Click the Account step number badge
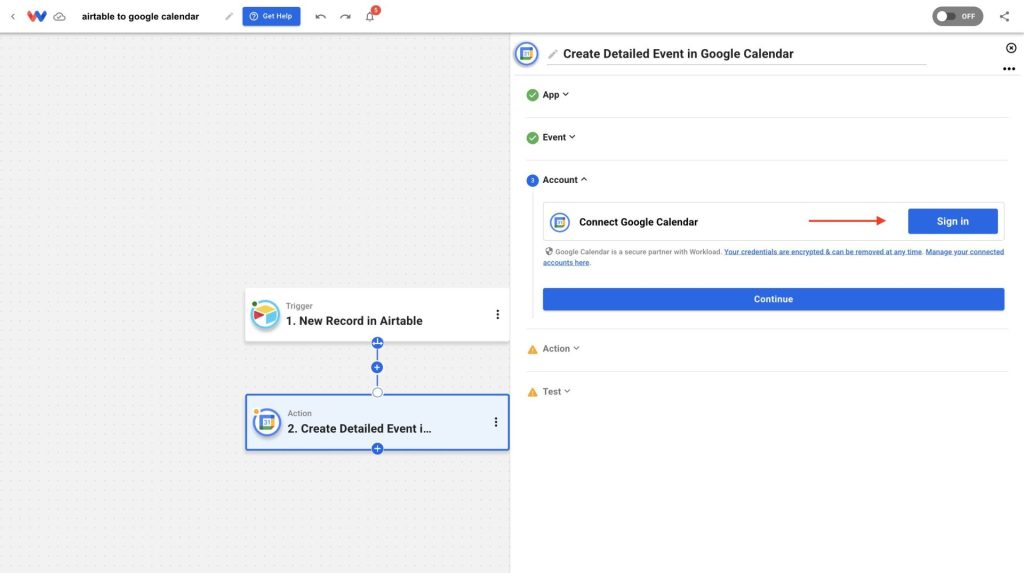 (532, 180)
